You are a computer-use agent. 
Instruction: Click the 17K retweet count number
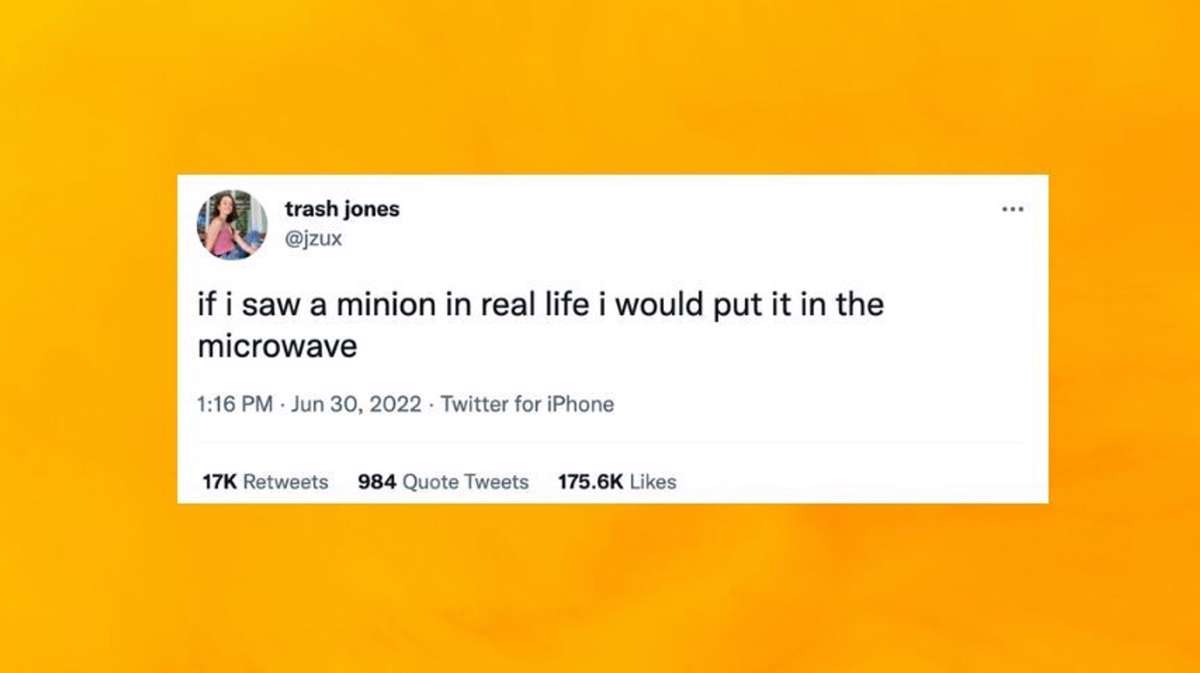click(219, 482)
